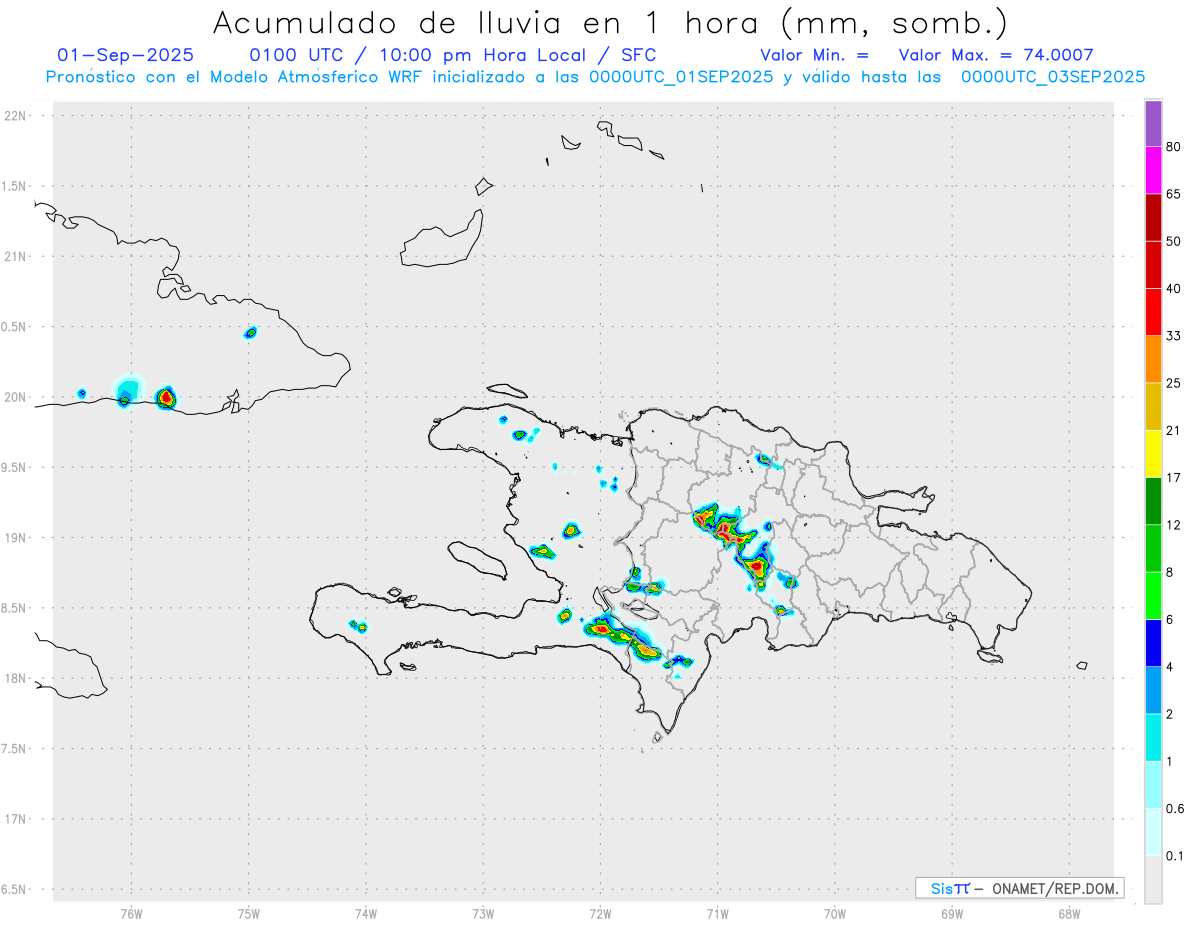Click the 'Valor Min. =' label
The height and width of the screenshot is (927, 1200).
[x=814, y=55]
